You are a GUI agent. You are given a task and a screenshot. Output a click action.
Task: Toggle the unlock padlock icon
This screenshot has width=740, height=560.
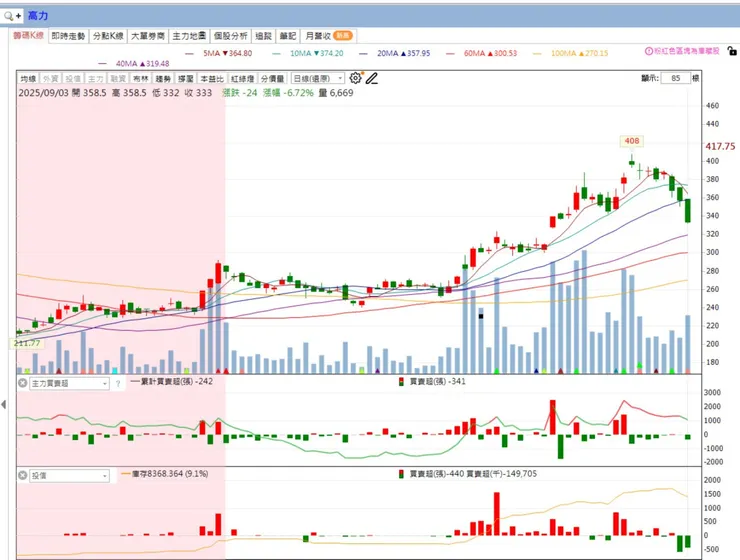732,50
